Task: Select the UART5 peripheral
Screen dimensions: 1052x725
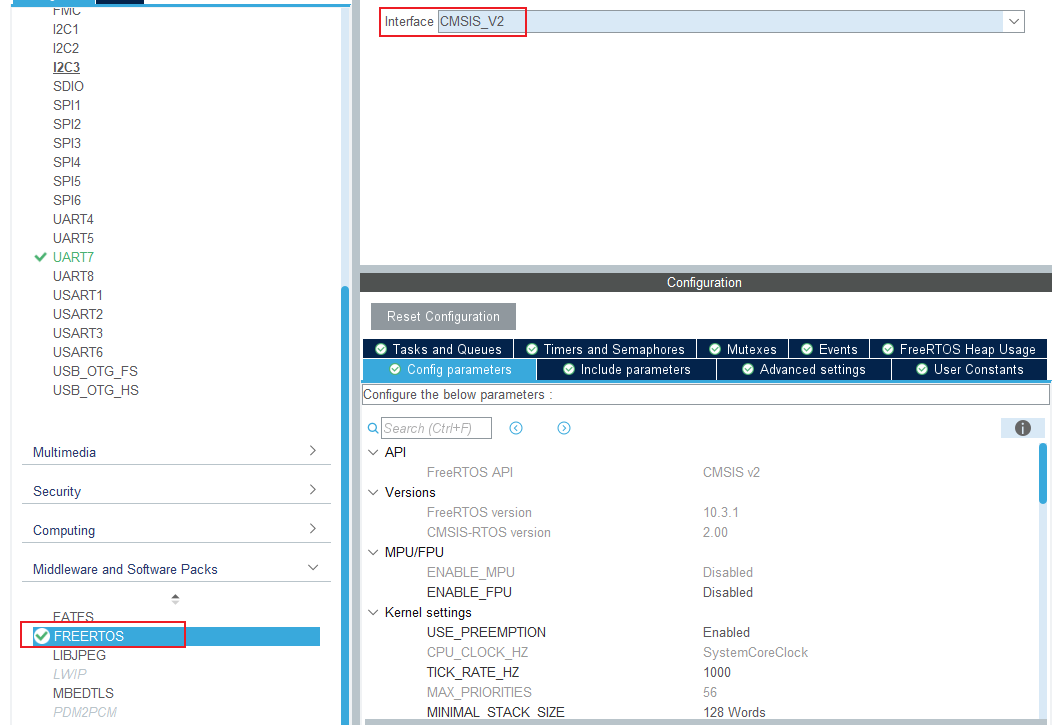Action: coord(73,238)
